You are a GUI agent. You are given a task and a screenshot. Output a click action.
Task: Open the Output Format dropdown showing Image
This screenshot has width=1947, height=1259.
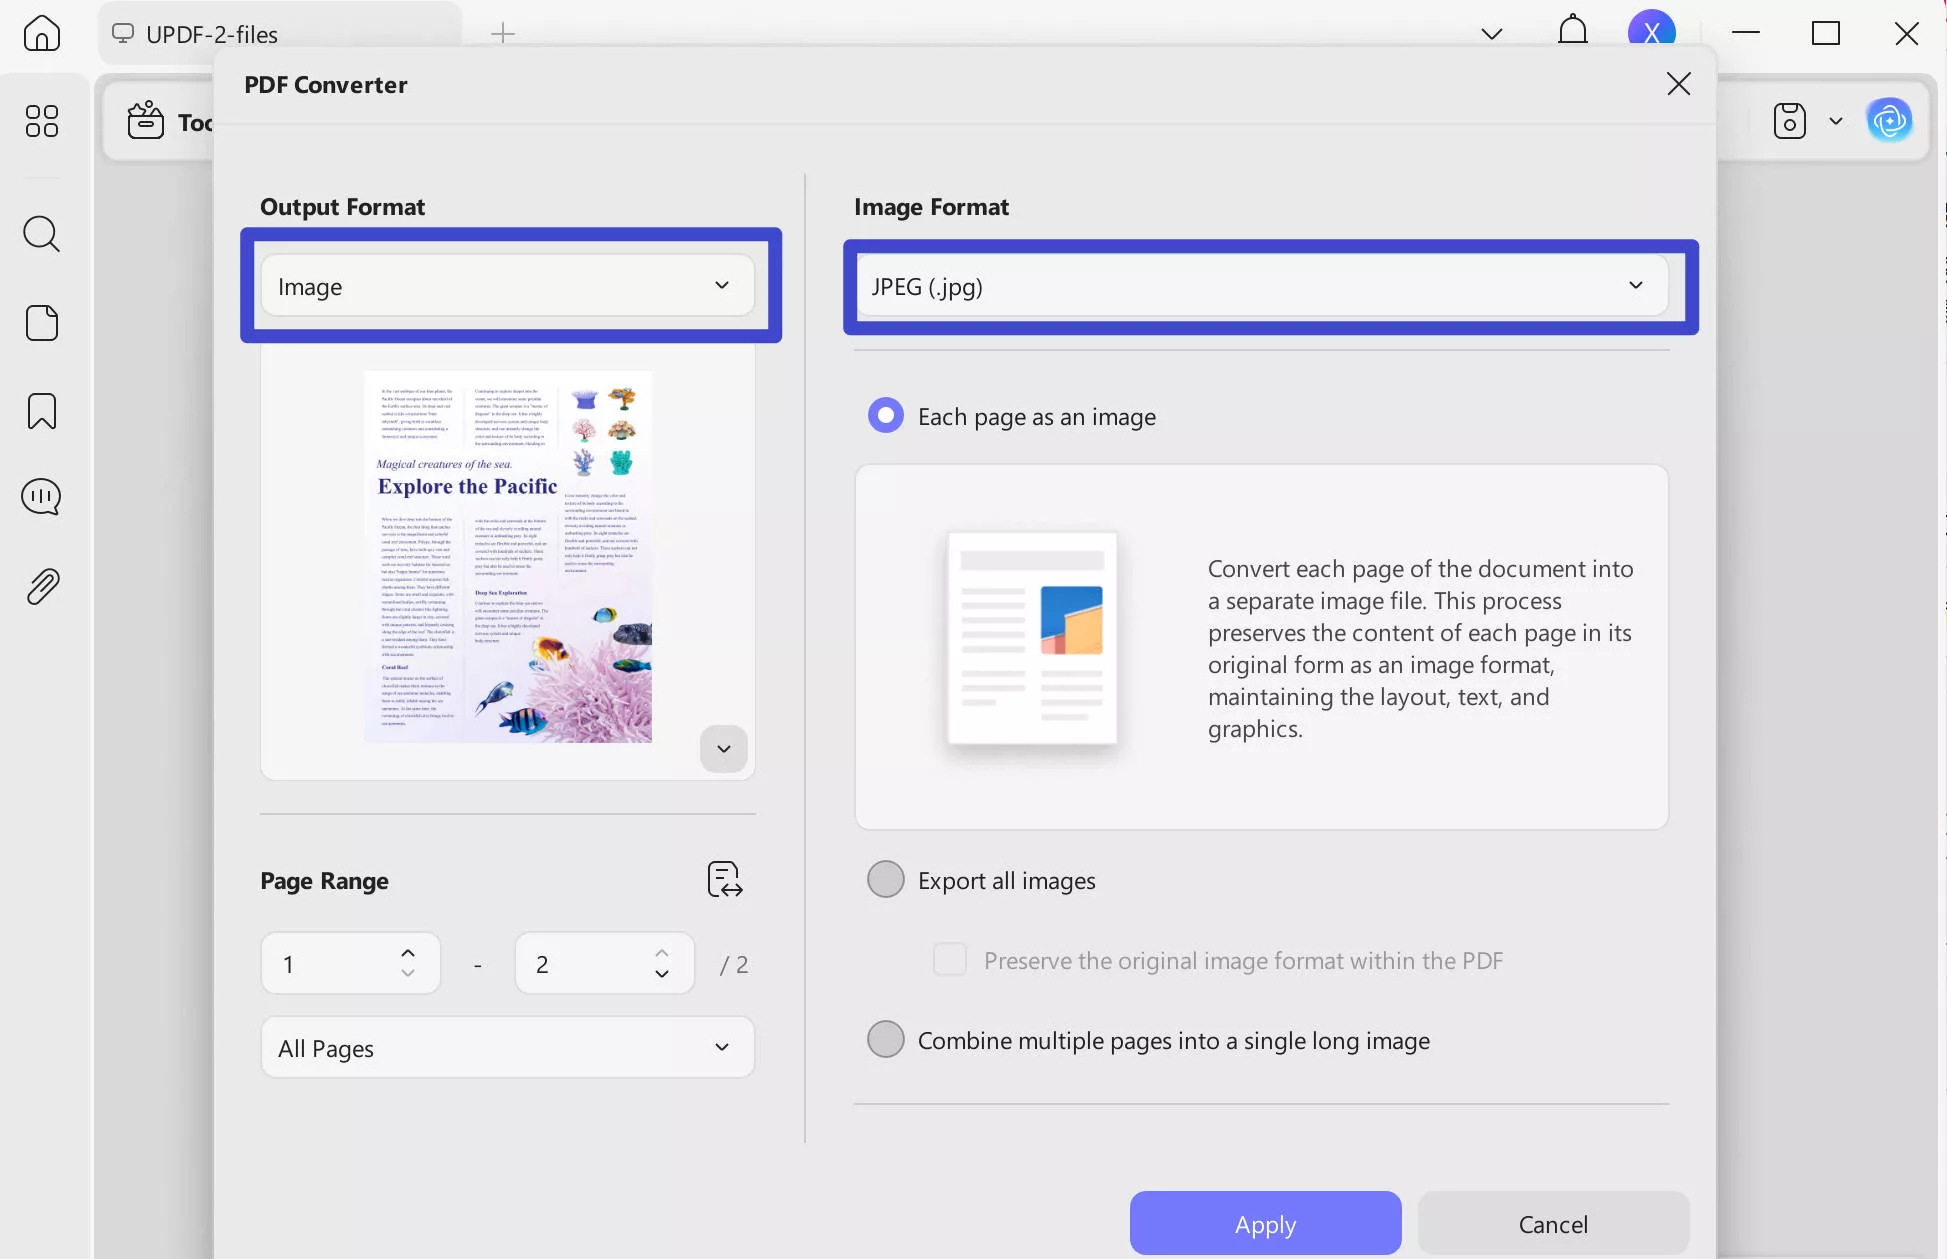(509, 285)
